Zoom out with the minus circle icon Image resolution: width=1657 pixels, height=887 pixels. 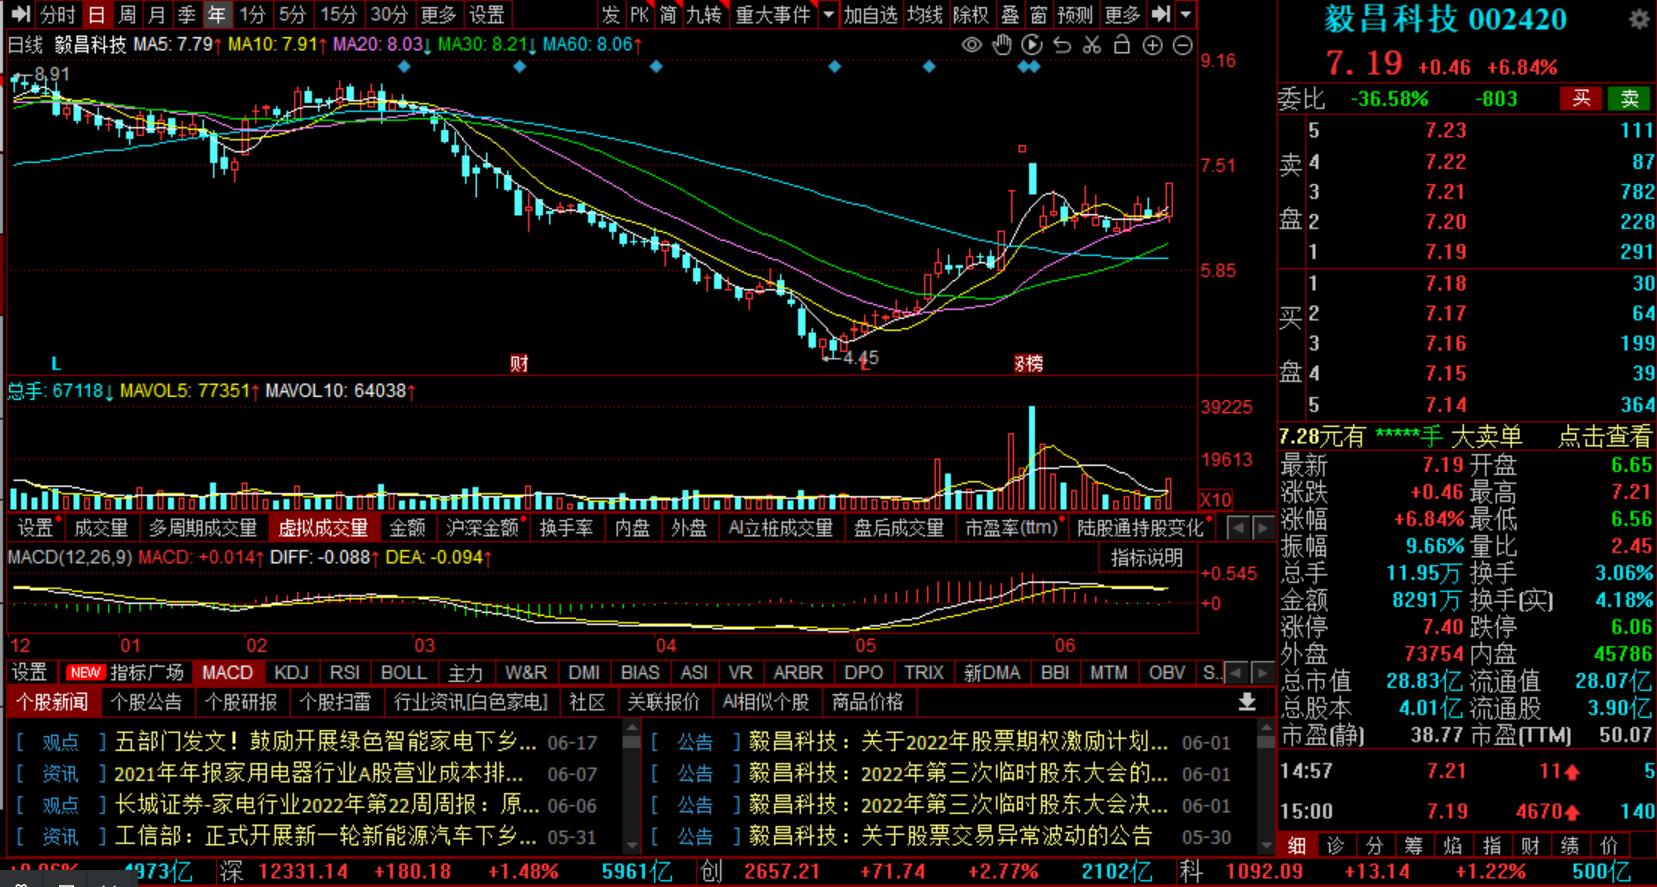(x=1182, y=45)
